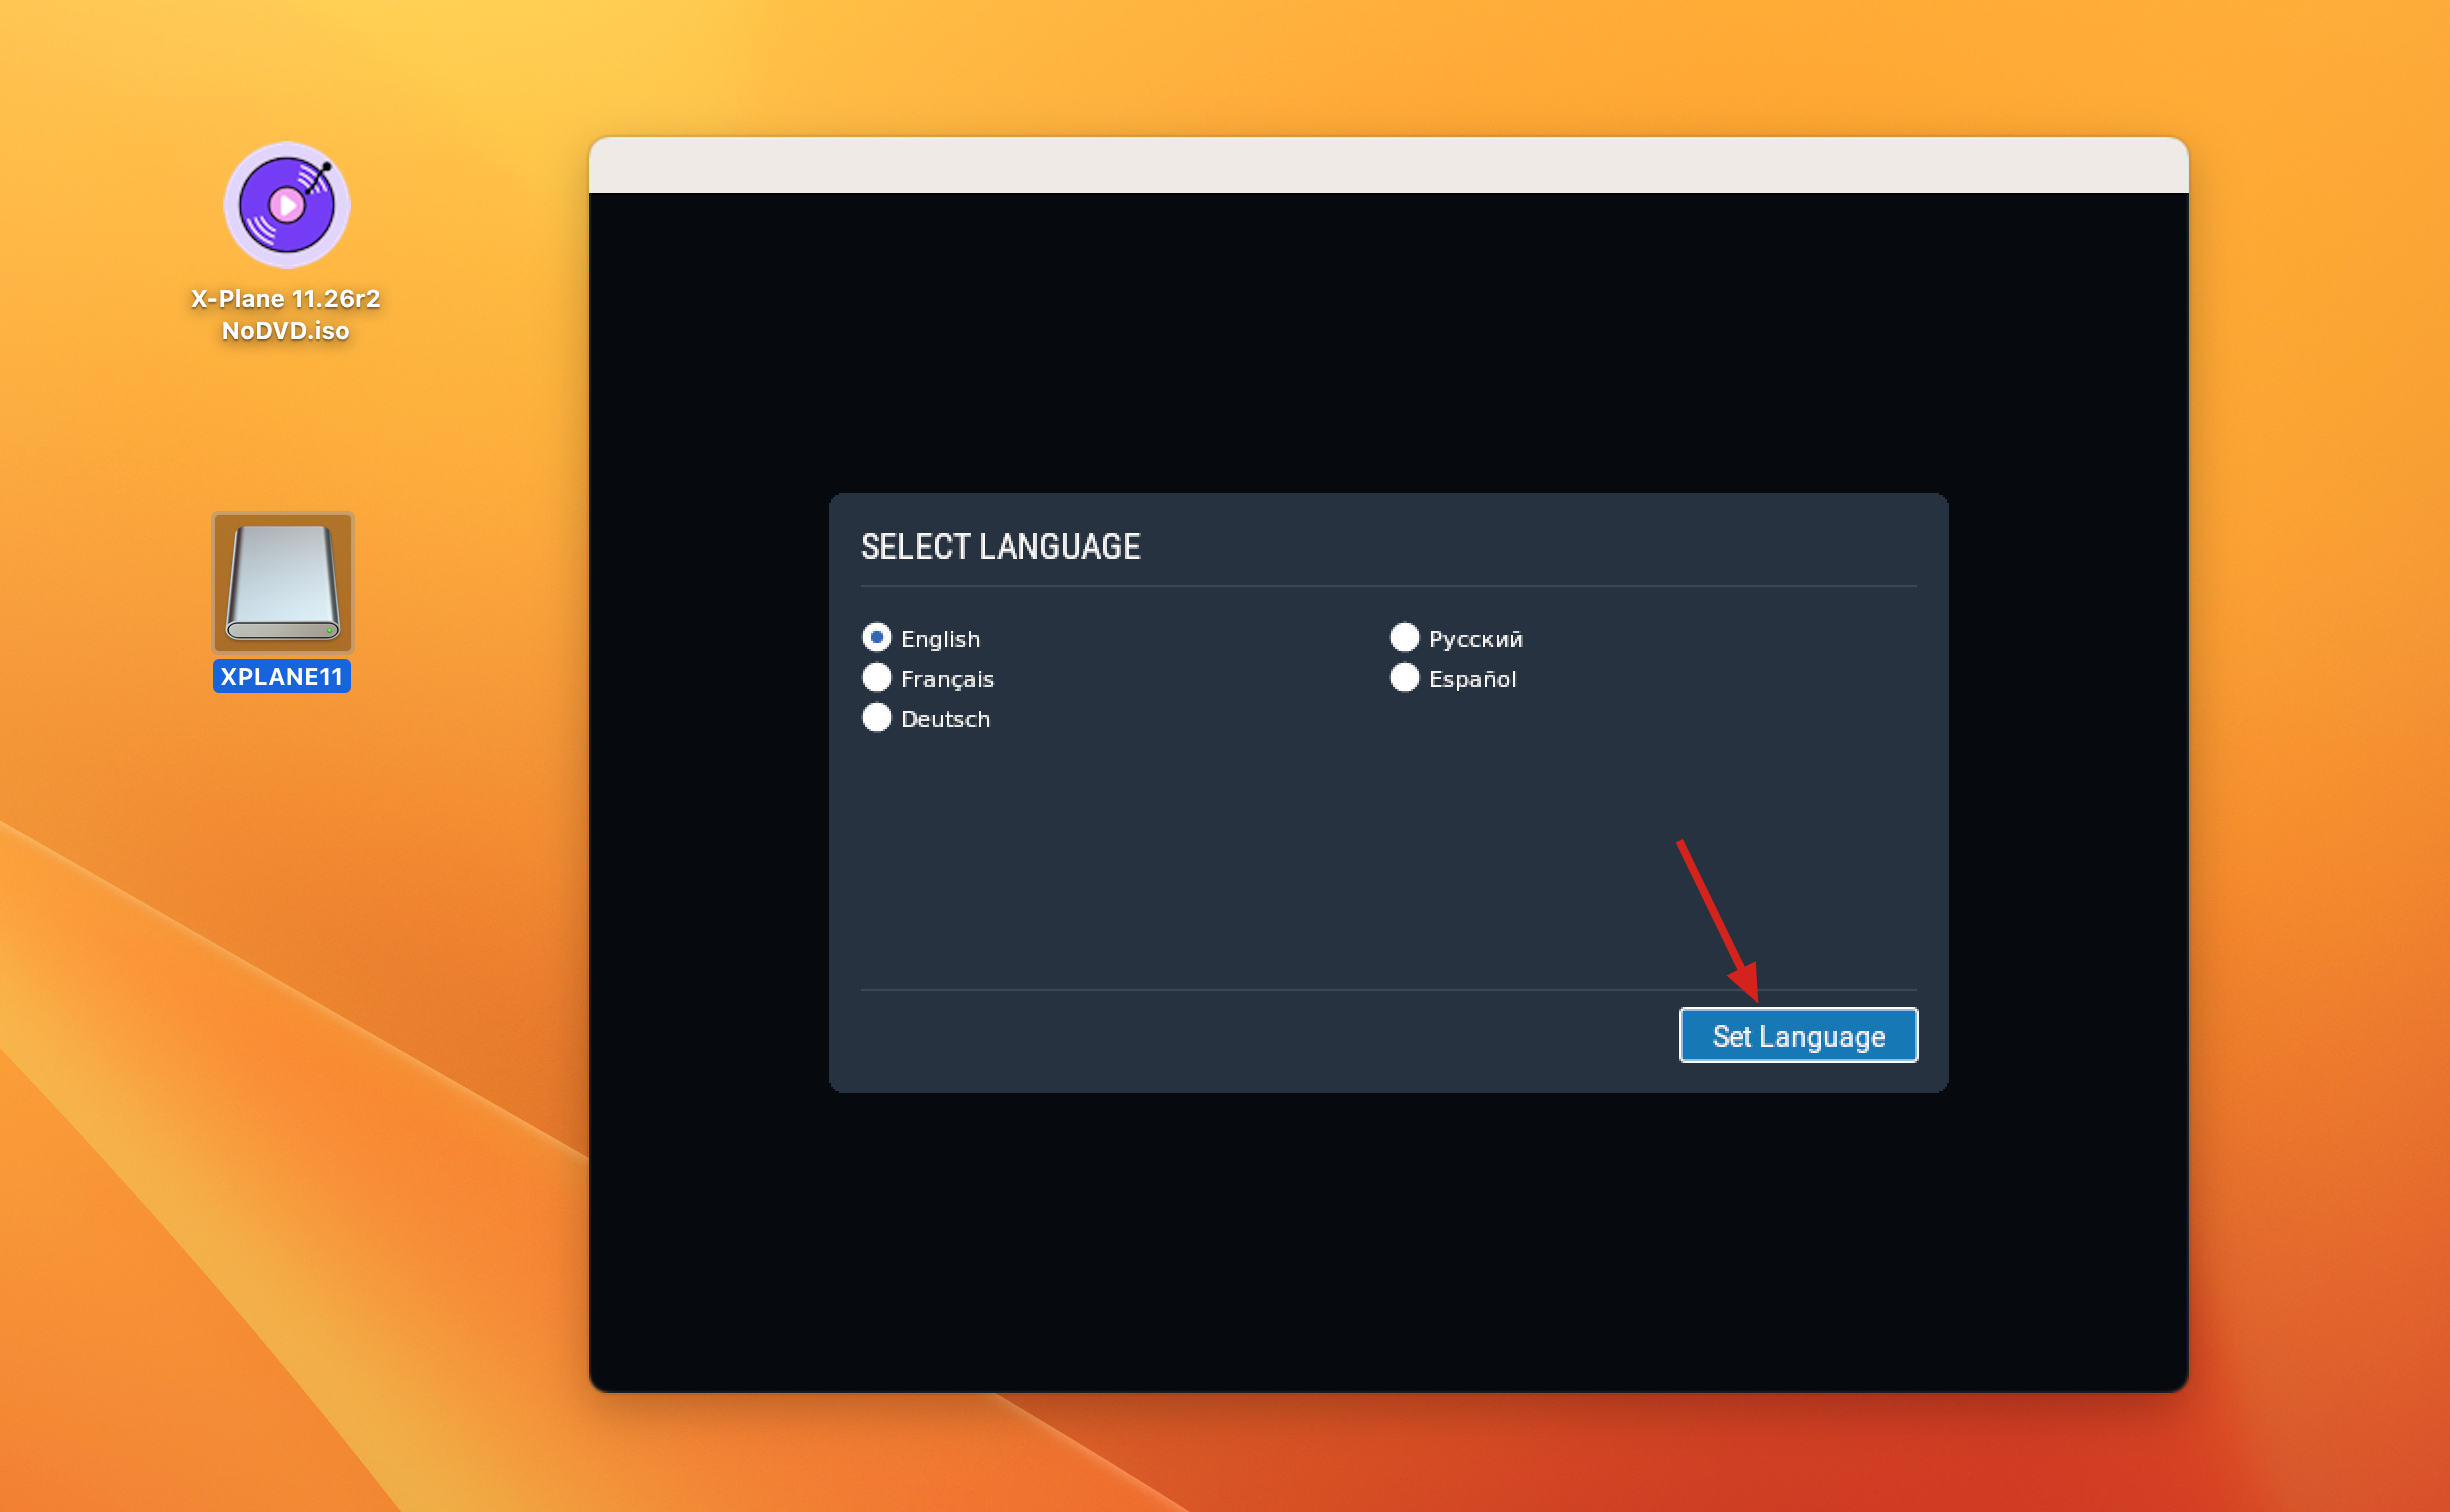Image resolution: width=2450 pixels, height=1512 pixels.
Task: Select the X-Plane 11.26r2 NoDVD.iso disc icon
Action: coord(286,205)
